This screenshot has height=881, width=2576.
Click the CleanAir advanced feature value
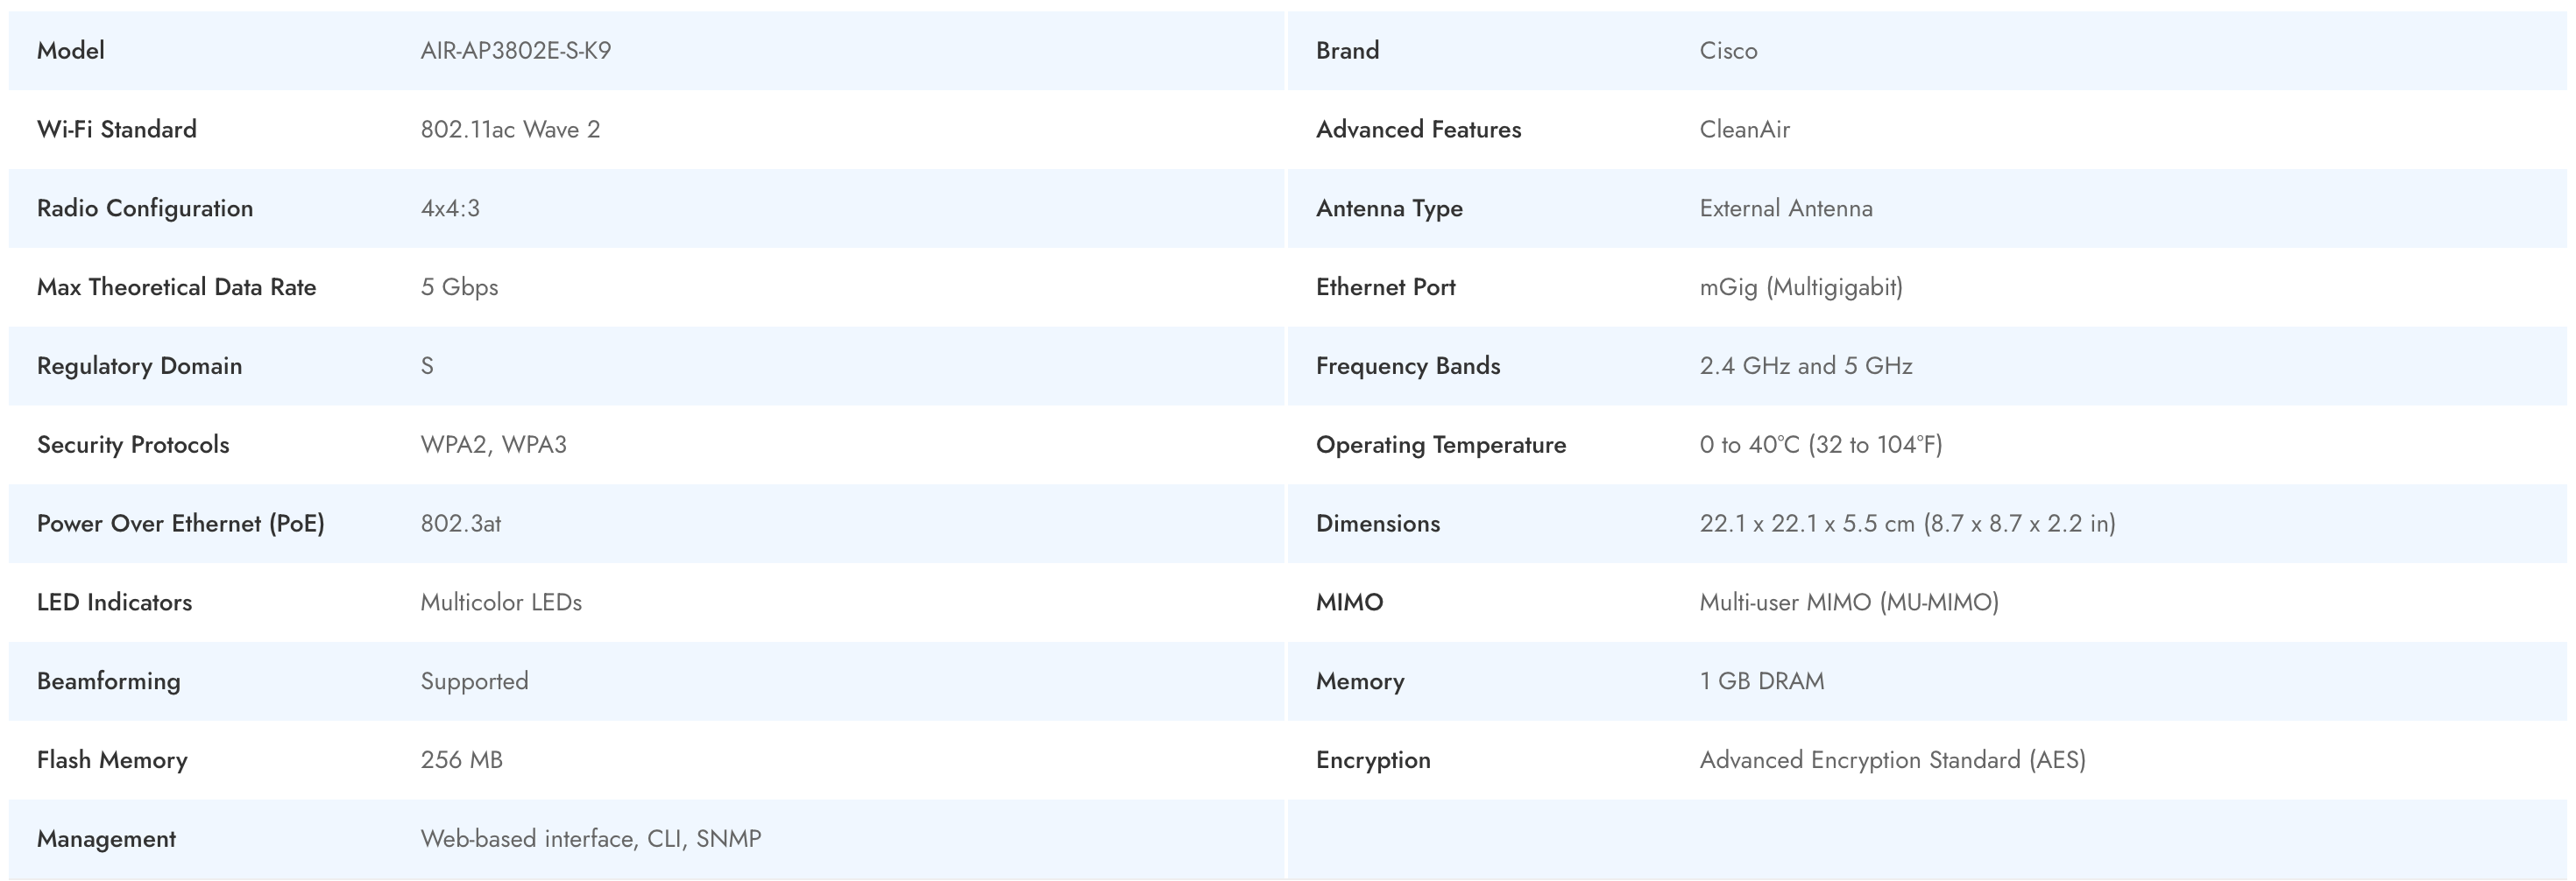pyautogui.click(x=1744, y=130)
